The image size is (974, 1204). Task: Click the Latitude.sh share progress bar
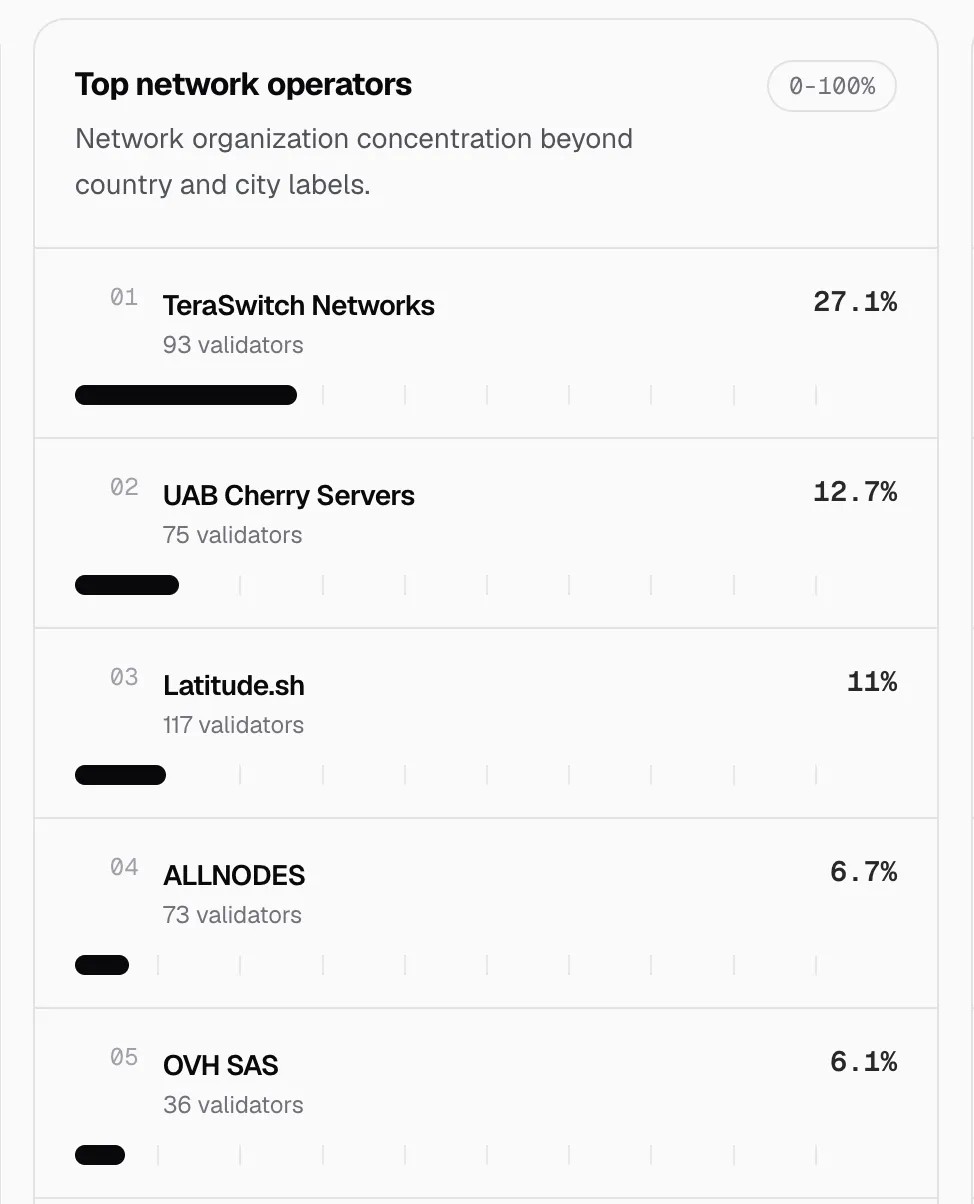[x=120, y=775]
